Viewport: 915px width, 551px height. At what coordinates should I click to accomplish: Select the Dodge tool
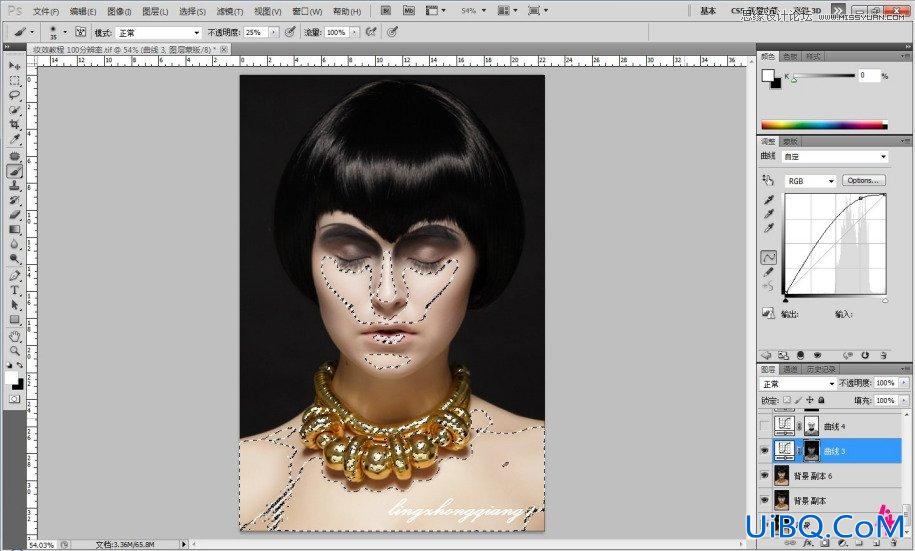click(15, 259)
